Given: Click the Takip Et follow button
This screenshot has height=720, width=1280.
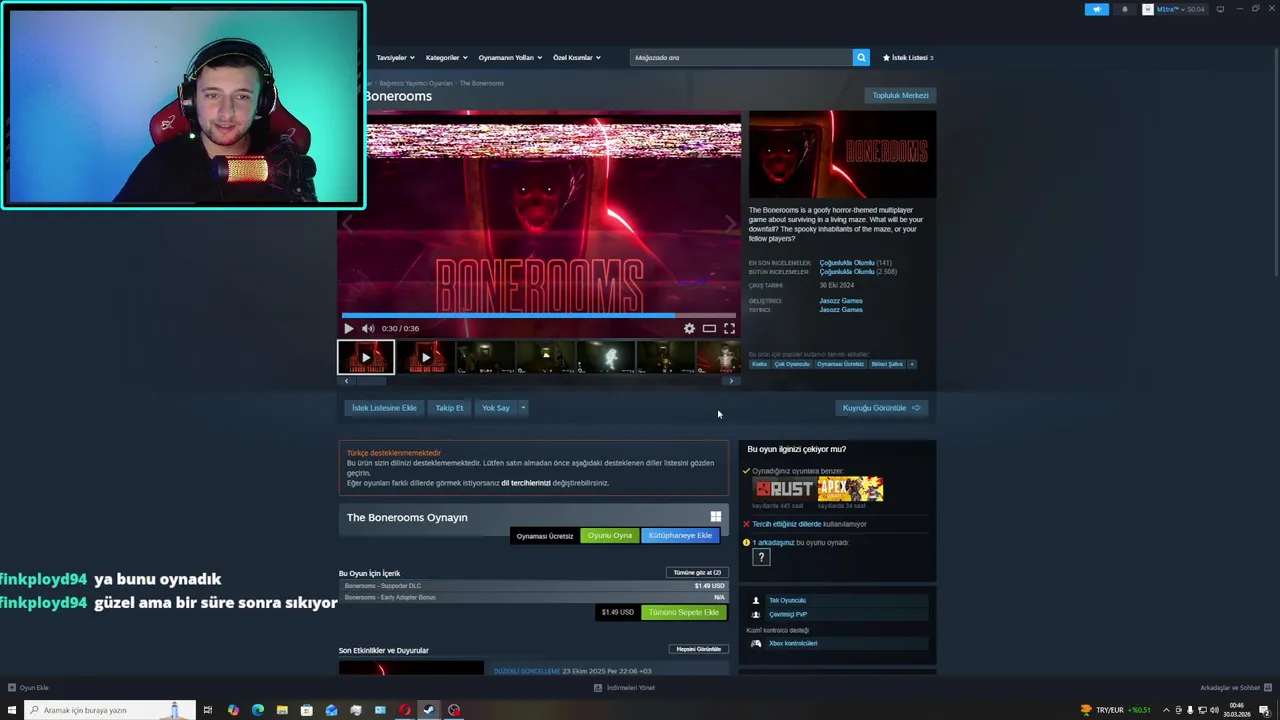Looking at the screenshot, I should (449, 408).
